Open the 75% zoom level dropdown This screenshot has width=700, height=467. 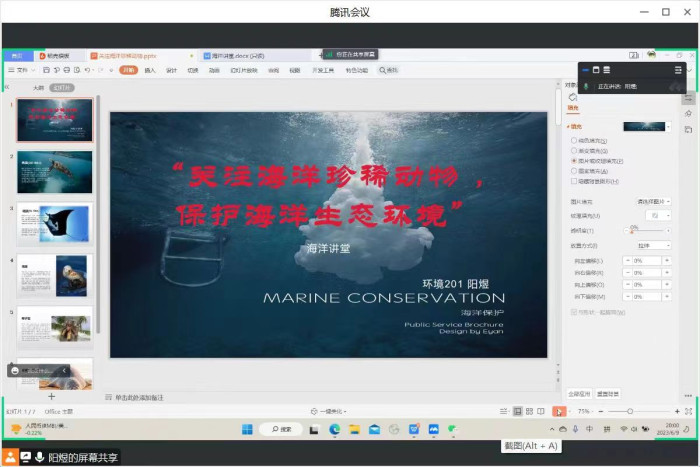pos(584,411)
